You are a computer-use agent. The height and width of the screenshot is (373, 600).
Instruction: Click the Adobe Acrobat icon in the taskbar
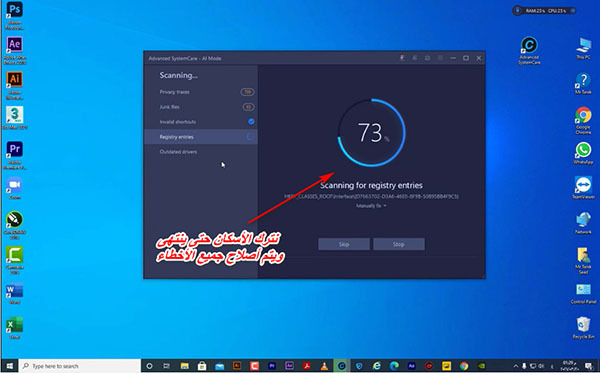pos(307,366)
